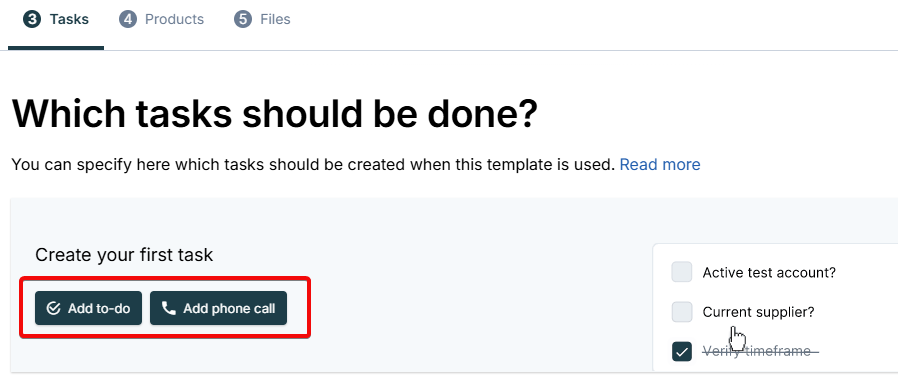Image resolution: width=898 pixels, height=392 pixels.
Task: Click the step 4 number badge
Action: click(128, 19)
